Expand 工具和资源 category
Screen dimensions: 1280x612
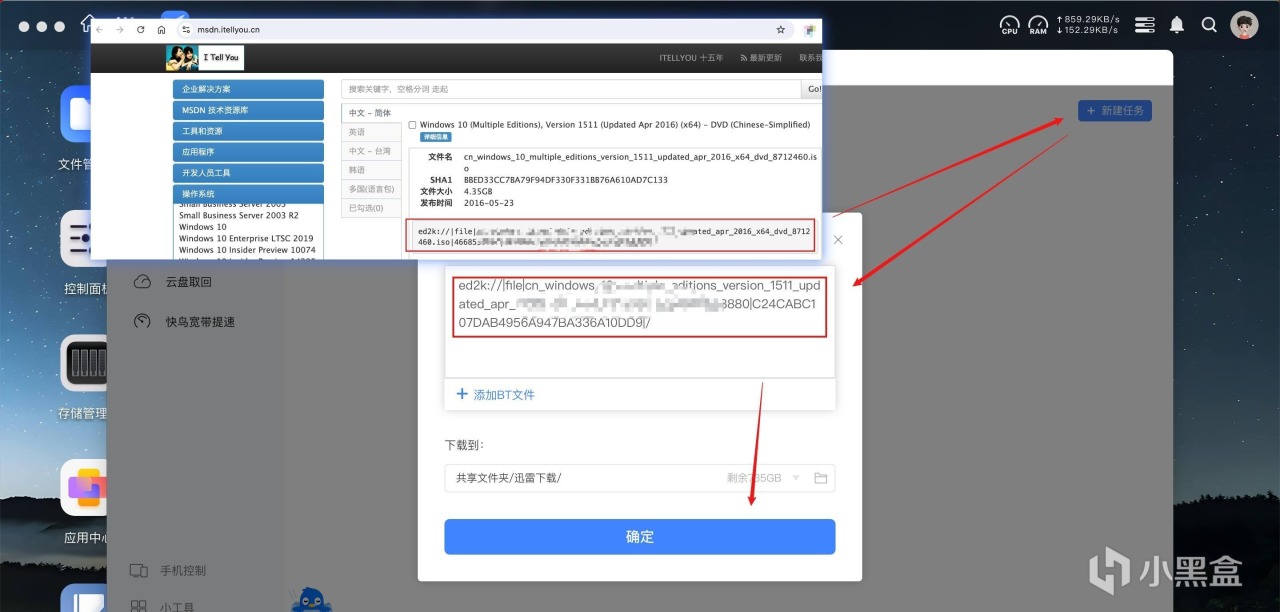point(248,131)
